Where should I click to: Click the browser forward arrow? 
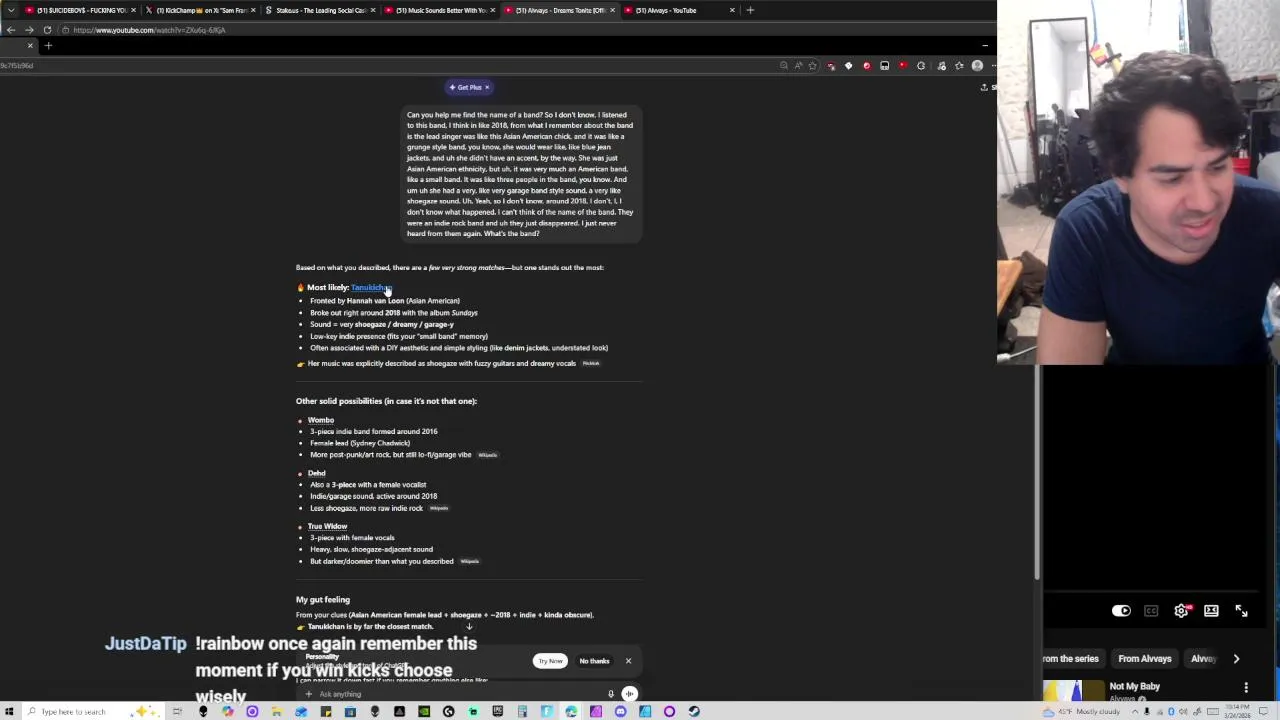(x=29, y=30)
